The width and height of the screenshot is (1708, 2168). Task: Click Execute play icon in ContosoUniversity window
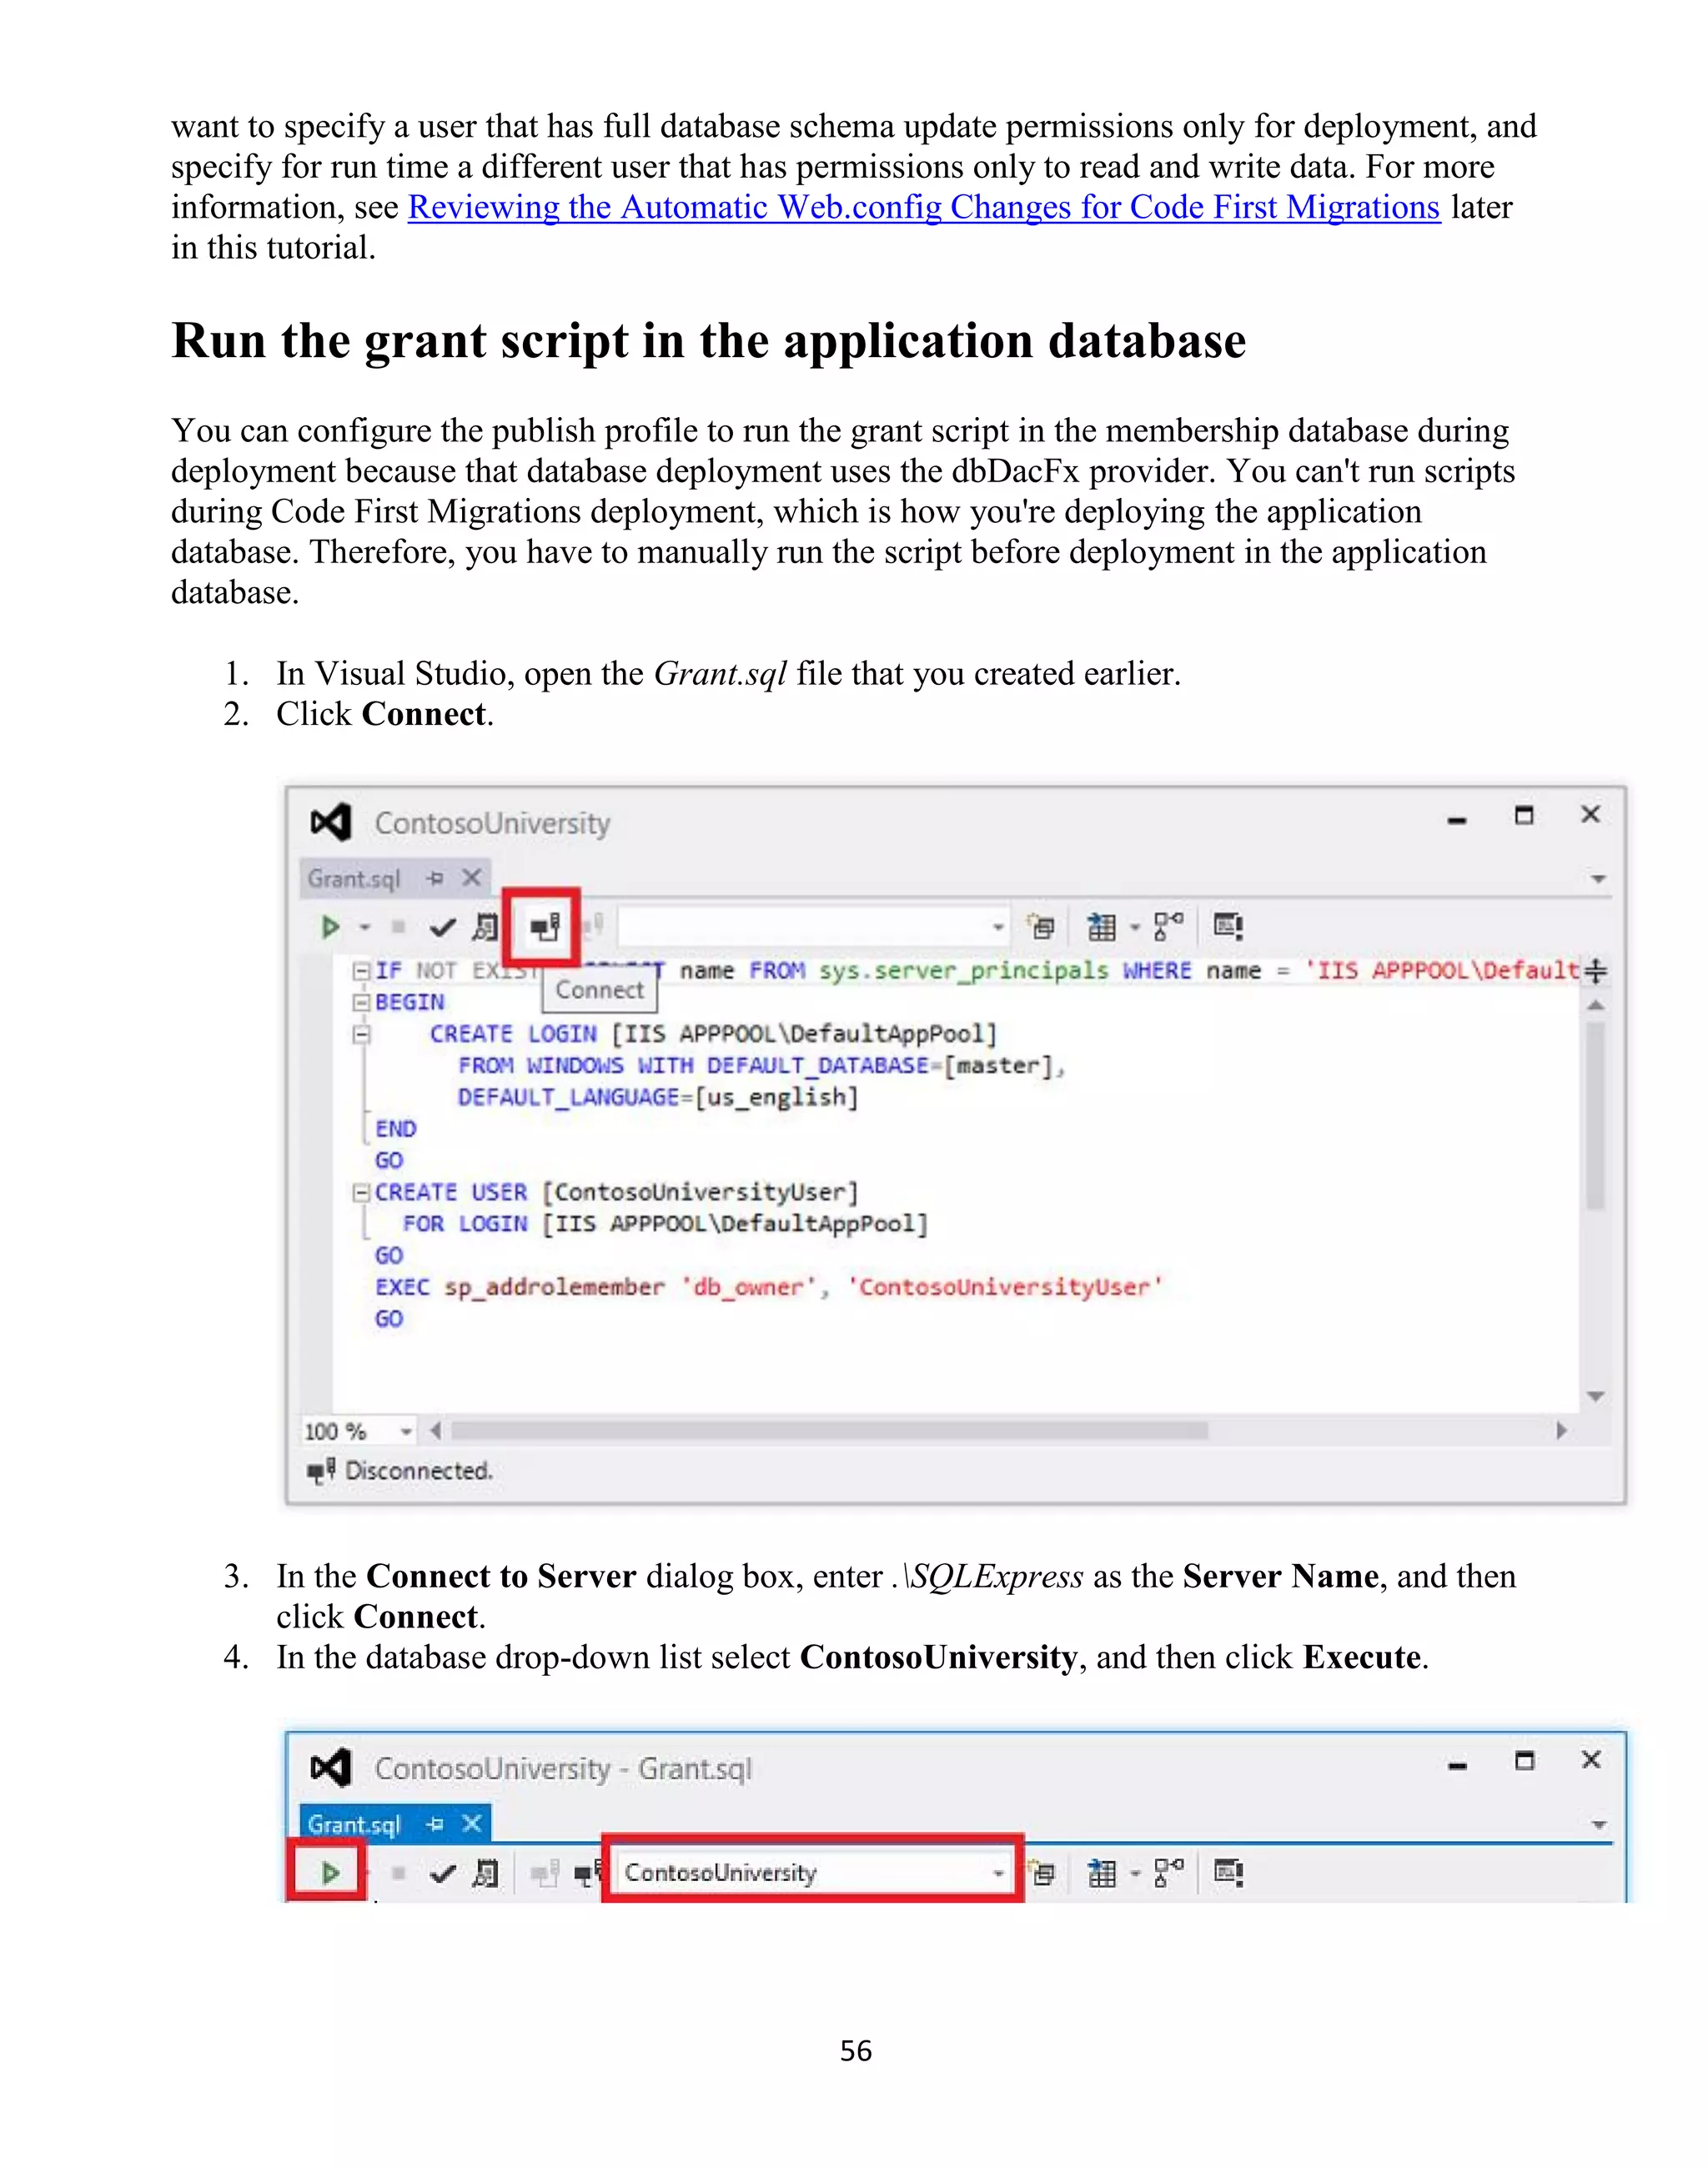point(330,927)
